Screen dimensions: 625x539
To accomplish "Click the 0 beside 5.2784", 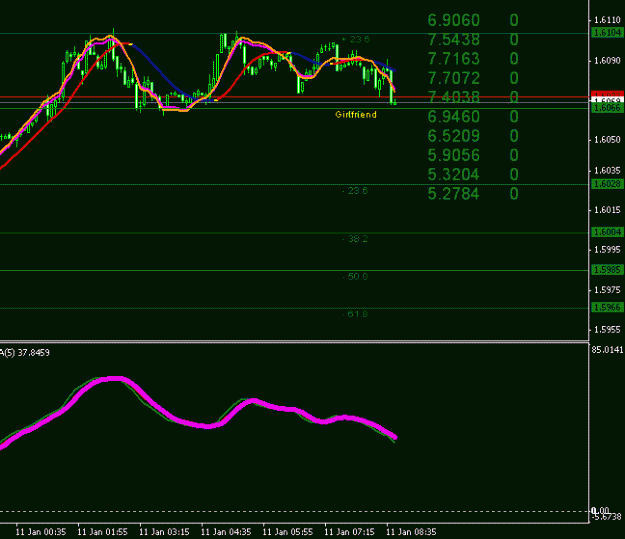I will pos(514,194).
